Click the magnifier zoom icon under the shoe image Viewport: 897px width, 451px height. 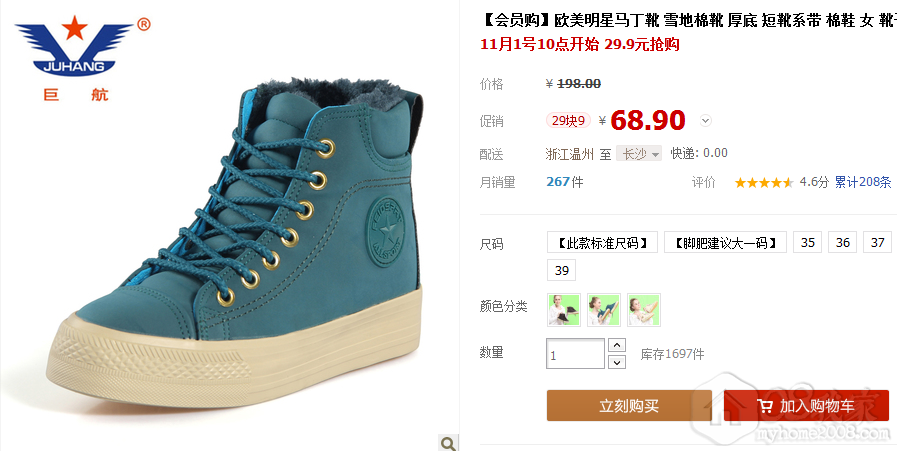click(x=448, y=442)
